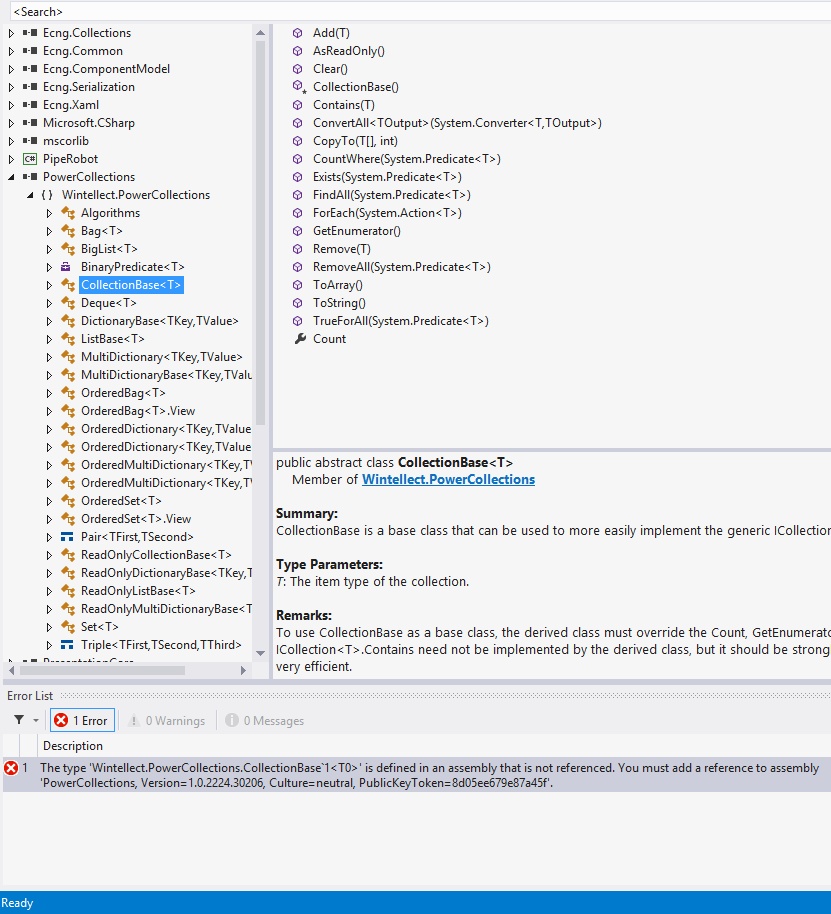Image resolution: width=831 pixels, height=914 pixels.
Task: Toggle the 0 Warnings filter button
Action: 166,720
